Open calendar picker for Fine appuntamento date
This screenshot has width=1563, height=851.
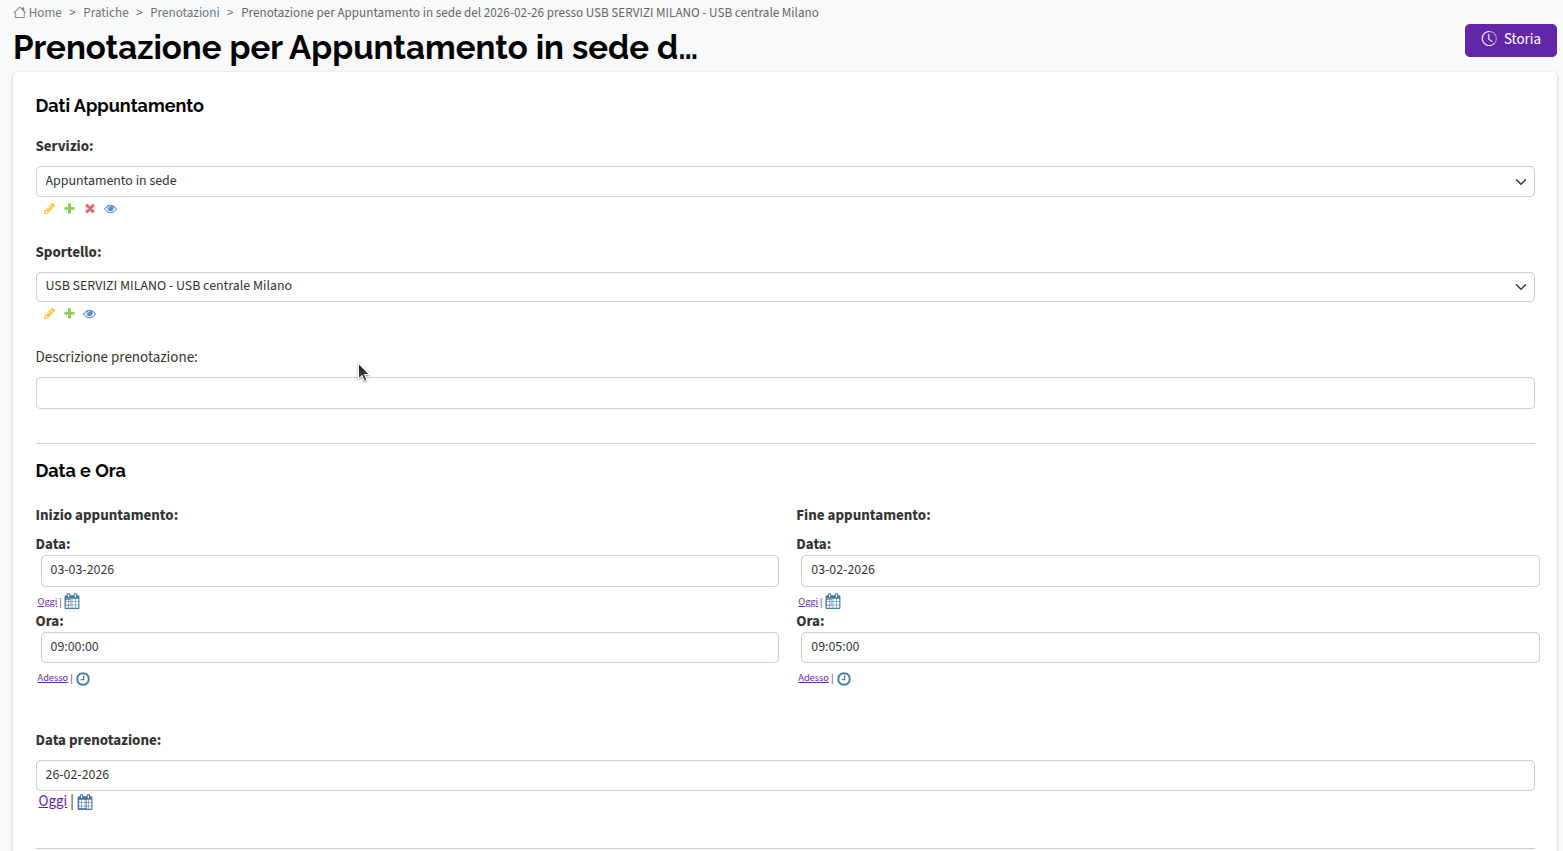coord(833,602)
